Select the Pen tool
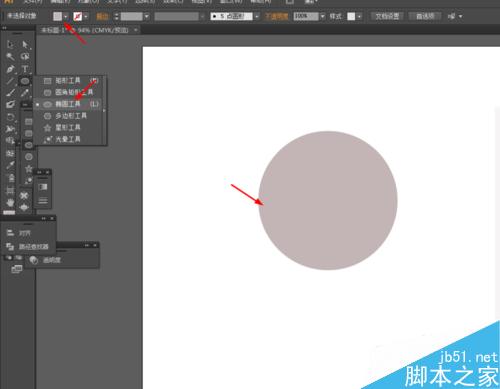 [x=10, y=69]
